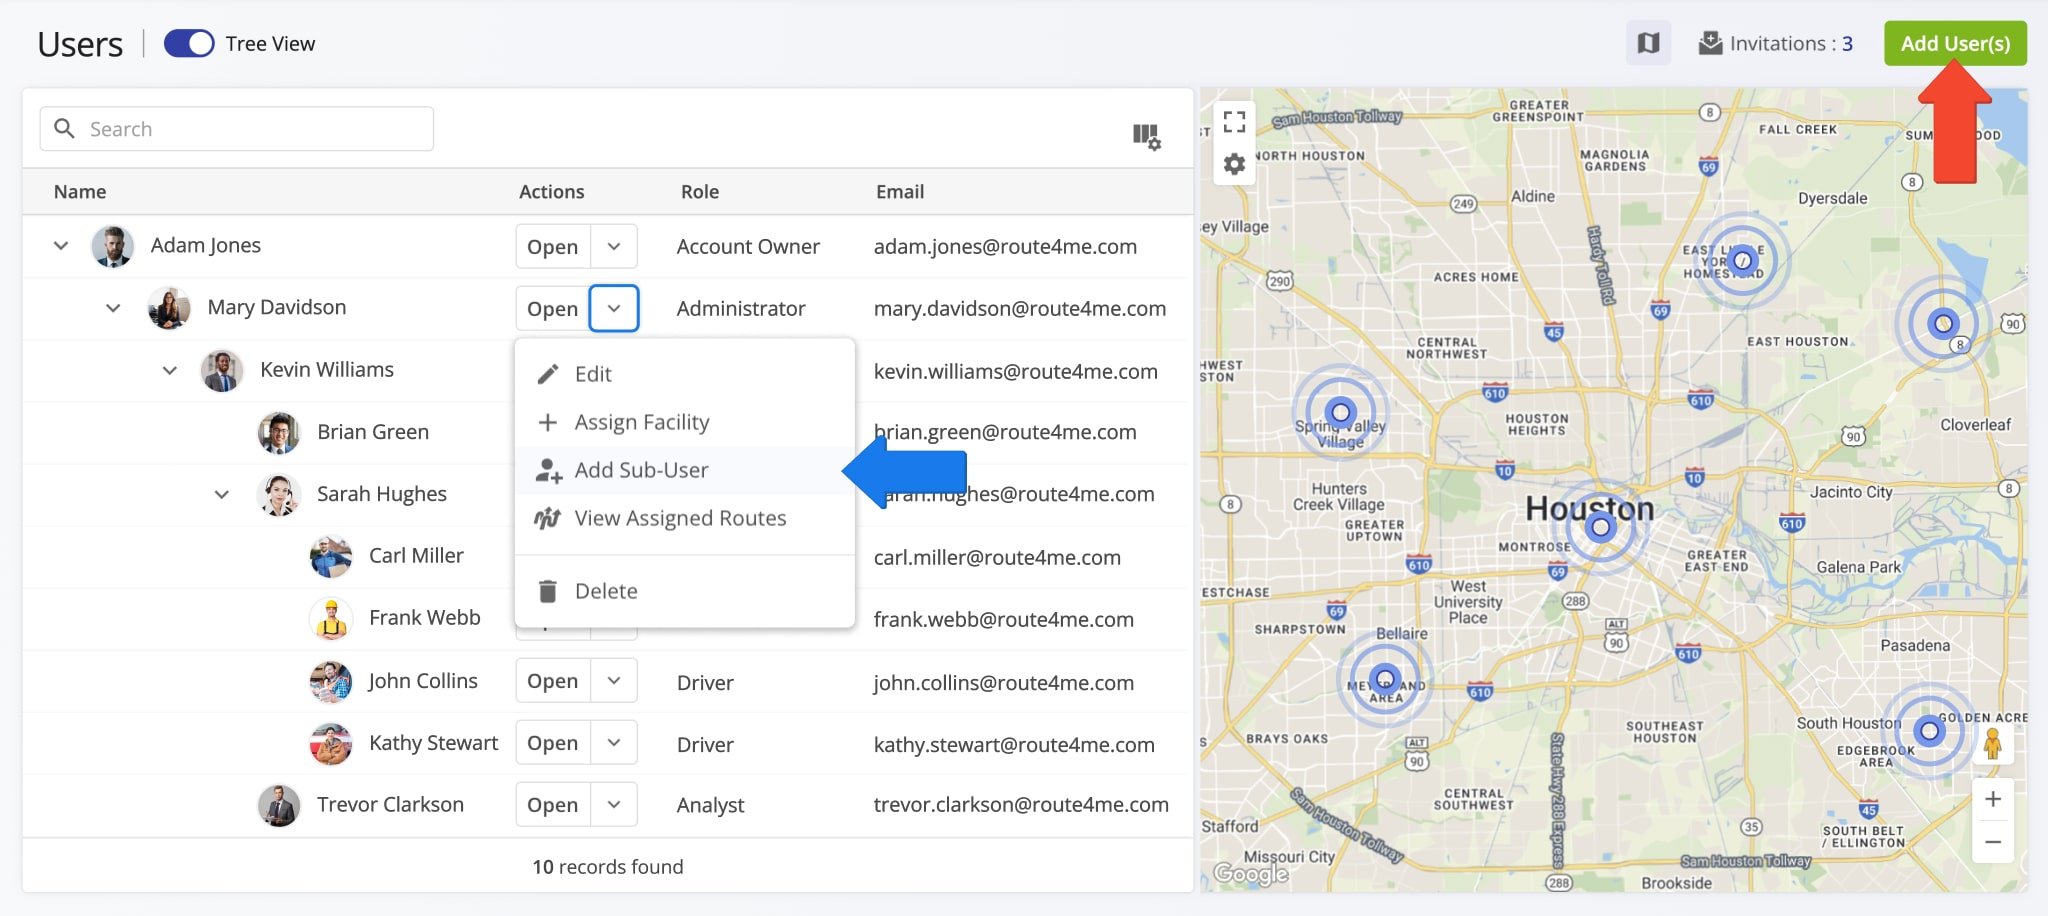Open Kathy Stewart actions dropdown arrow
The width and height of the screenshot is (2048, 916).
(614, 743)
